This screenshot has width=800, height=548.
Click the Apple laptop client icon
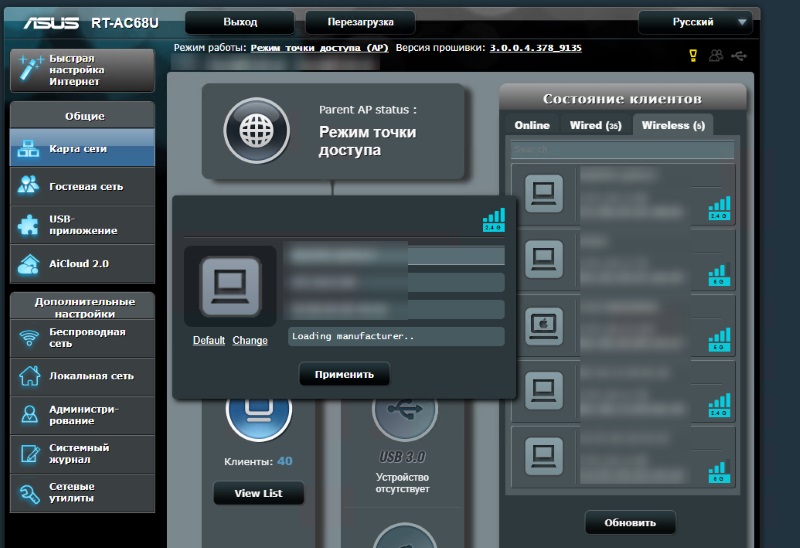(x=544, y=326)
